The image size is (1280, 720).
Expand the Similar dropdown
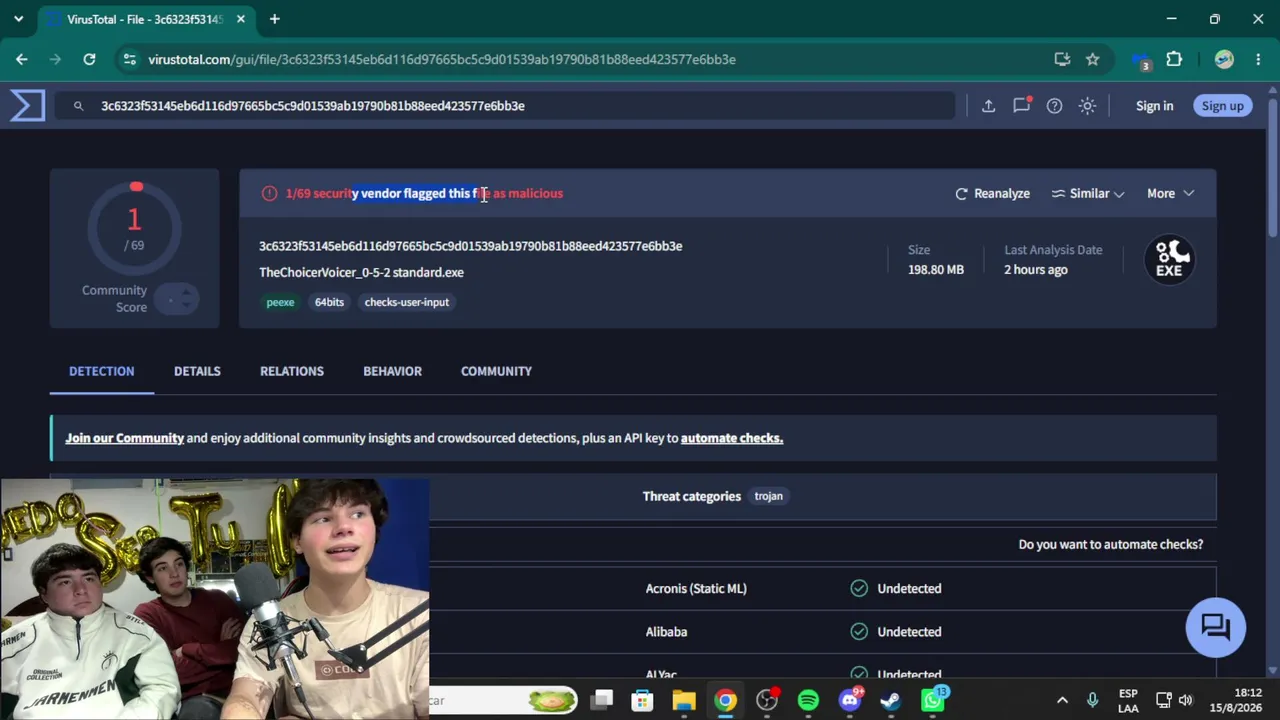pos(1088,193)
